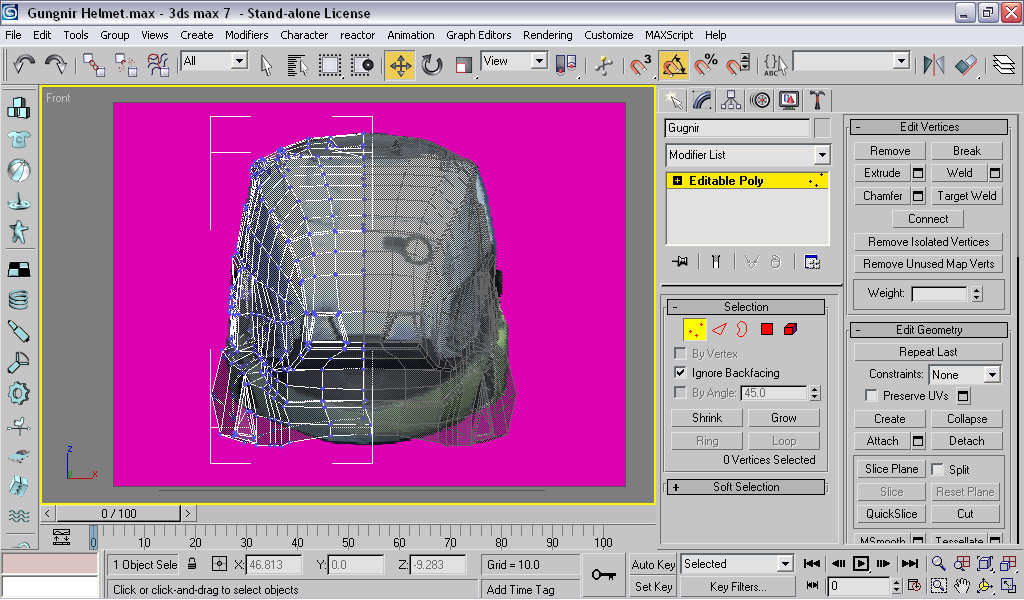The width and height of the screenshot is (1024, 600).
Task: Click the Grow selection button
Action: pos(784,418)
